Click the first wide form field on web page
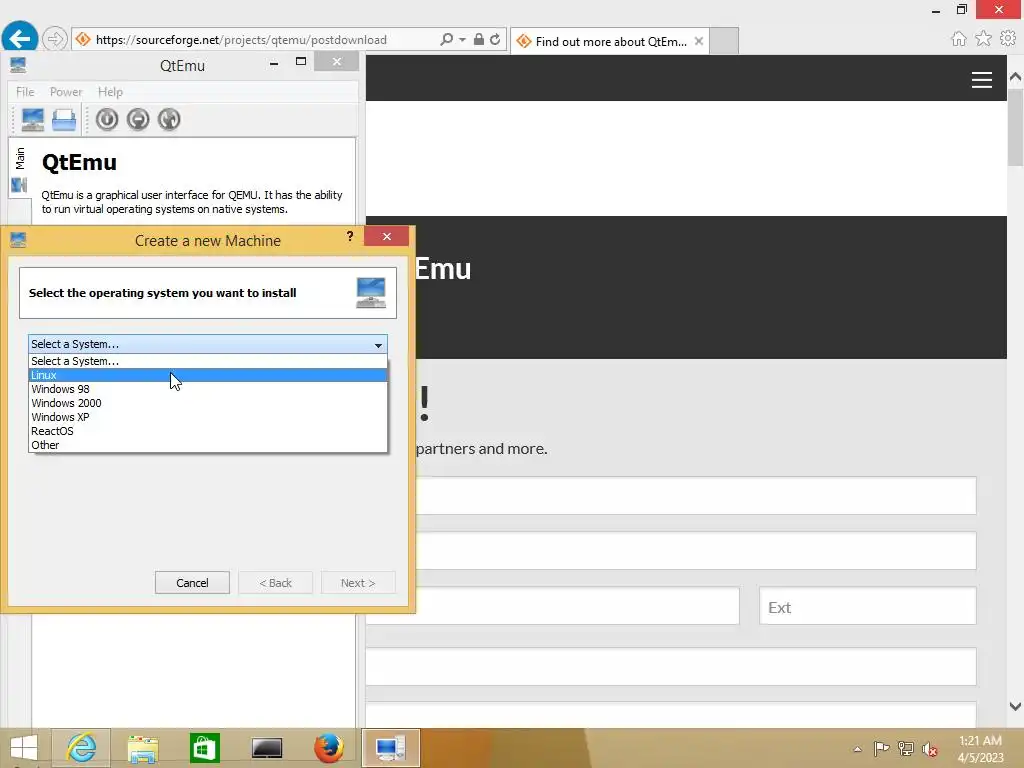The image size is (1024, 768). pyautogui.click(x=696, y=496)
